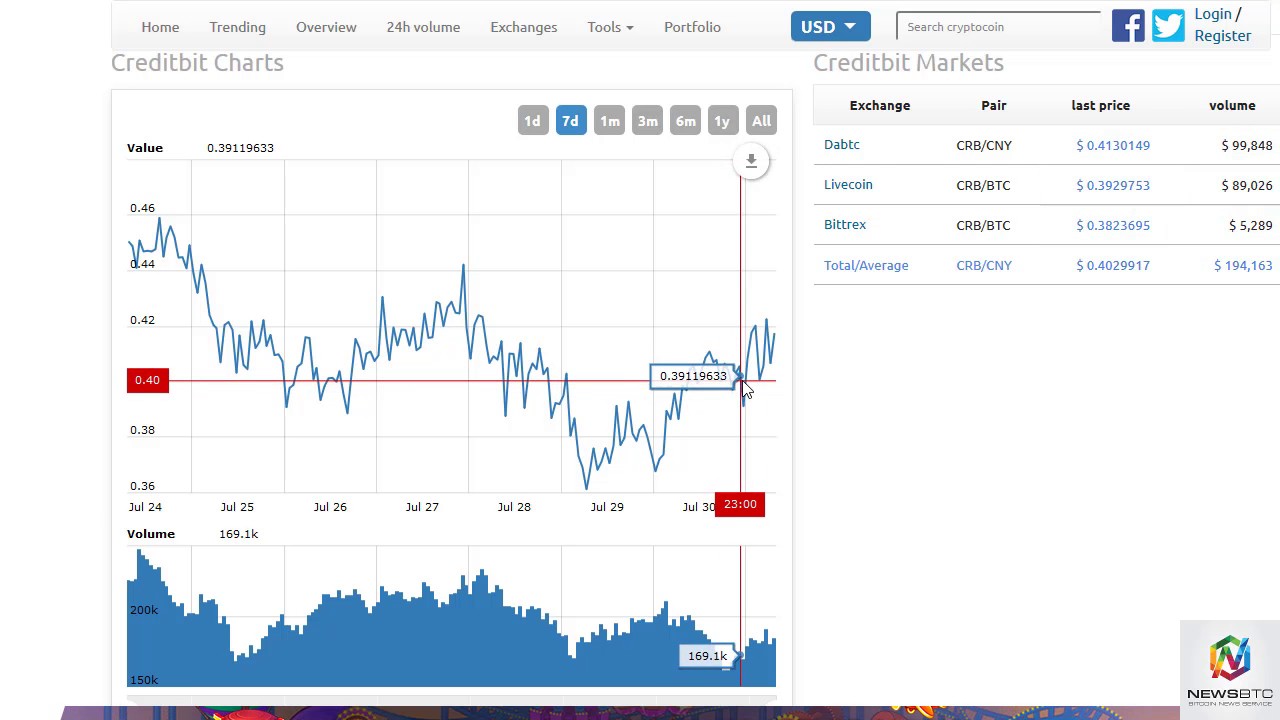Click the chart download icon
The image size is (1280, 720).
click(x=751, y=161)
